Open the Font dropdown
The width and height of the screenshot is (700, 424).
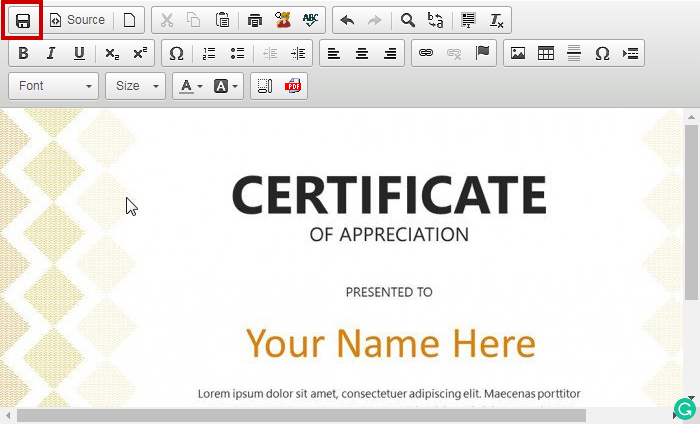(x=54, y=86)
